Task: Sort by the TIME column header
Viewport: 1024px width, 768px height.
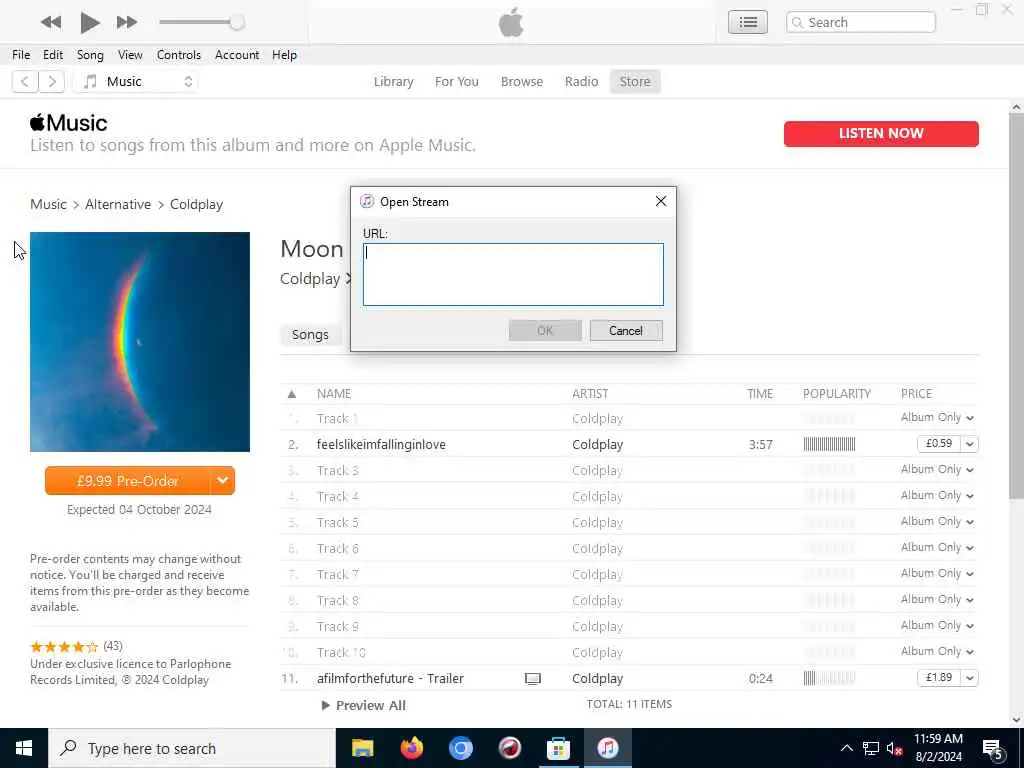Action: coord(760,394)
